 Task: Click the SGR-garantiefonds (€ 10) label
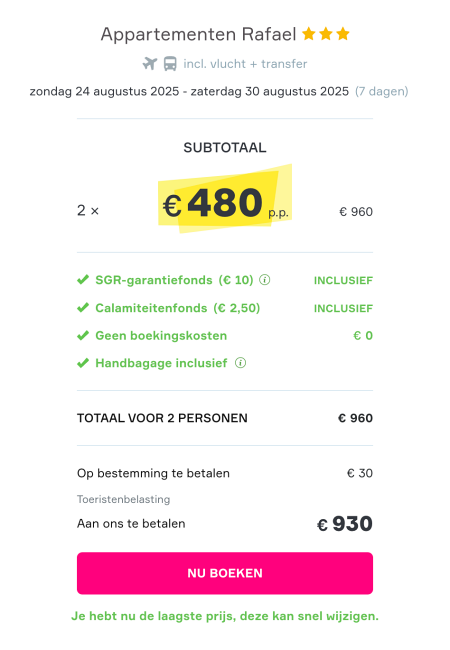(x=174, y=280)
